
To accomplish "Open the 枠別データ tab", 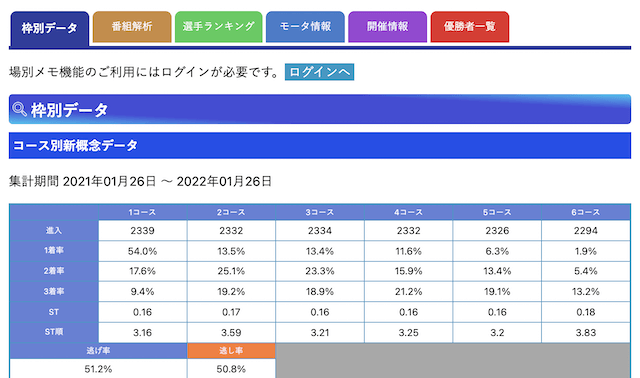I will (x=49, y=29).
